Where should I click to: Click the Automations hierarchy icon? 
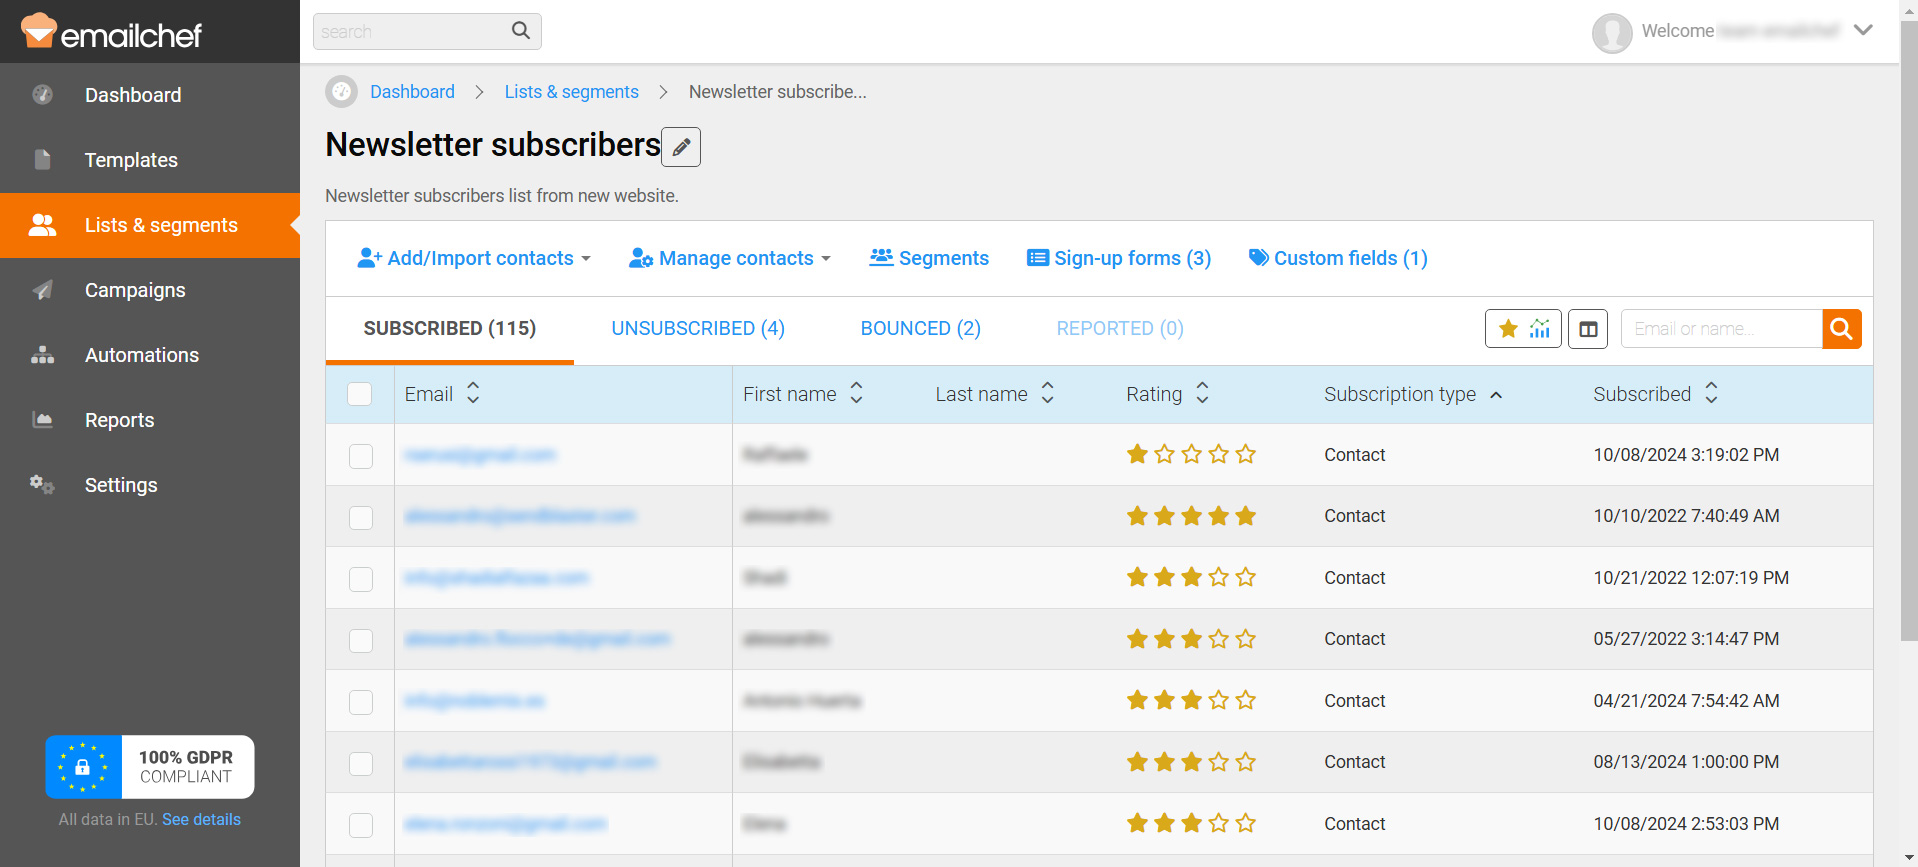(x=42, y=355)
